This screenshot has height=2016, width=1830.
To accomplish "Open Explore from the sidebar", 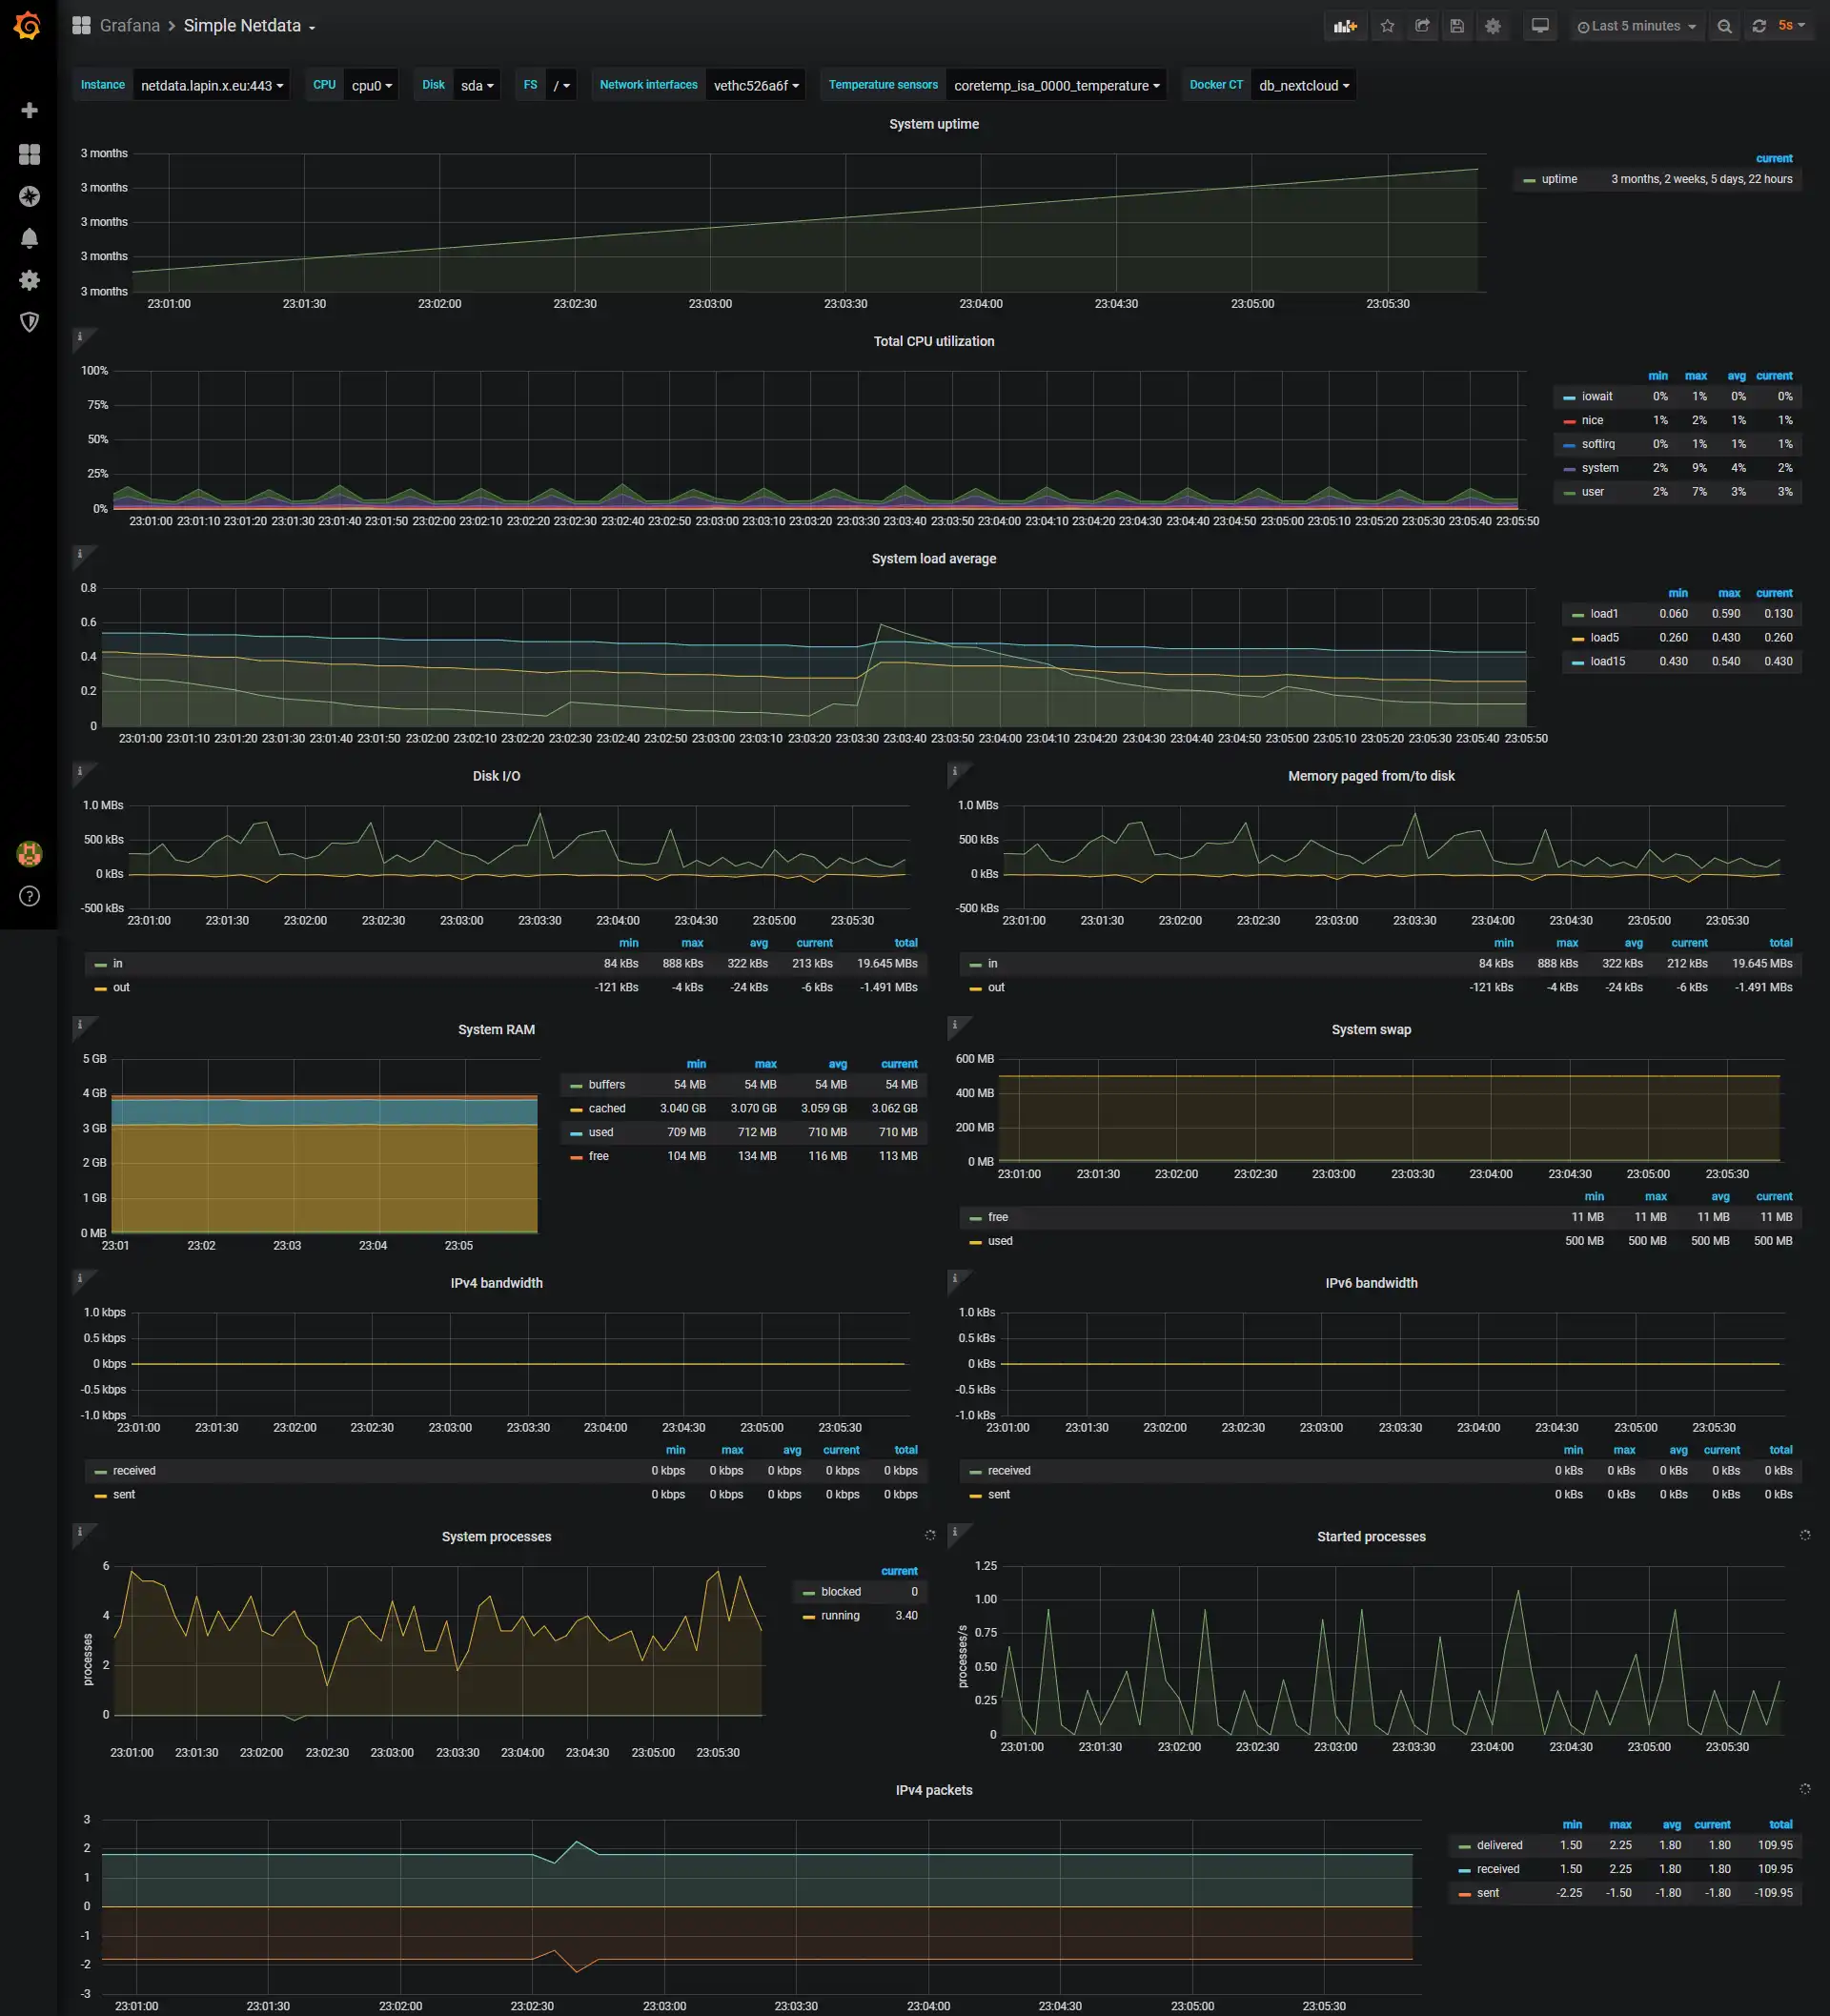I will [x=29, y=197].
